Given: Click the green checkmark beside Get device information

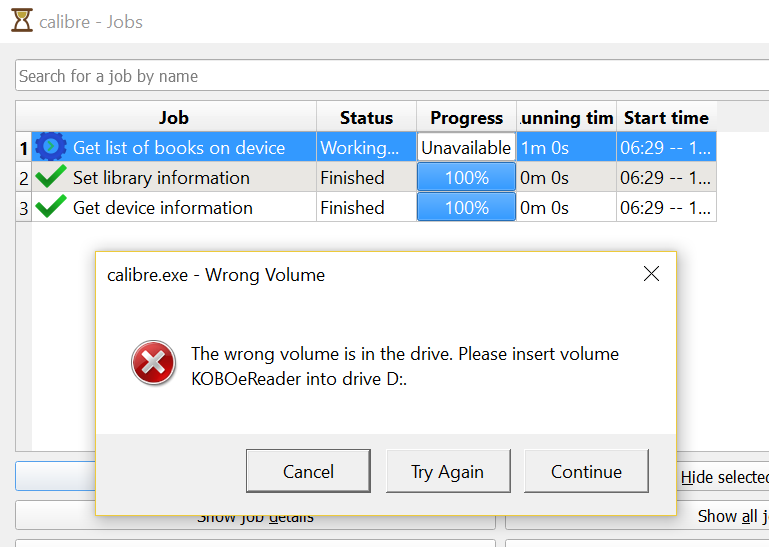Looking at the screenshot, I should pyautogui.click(x=51, y=208).
